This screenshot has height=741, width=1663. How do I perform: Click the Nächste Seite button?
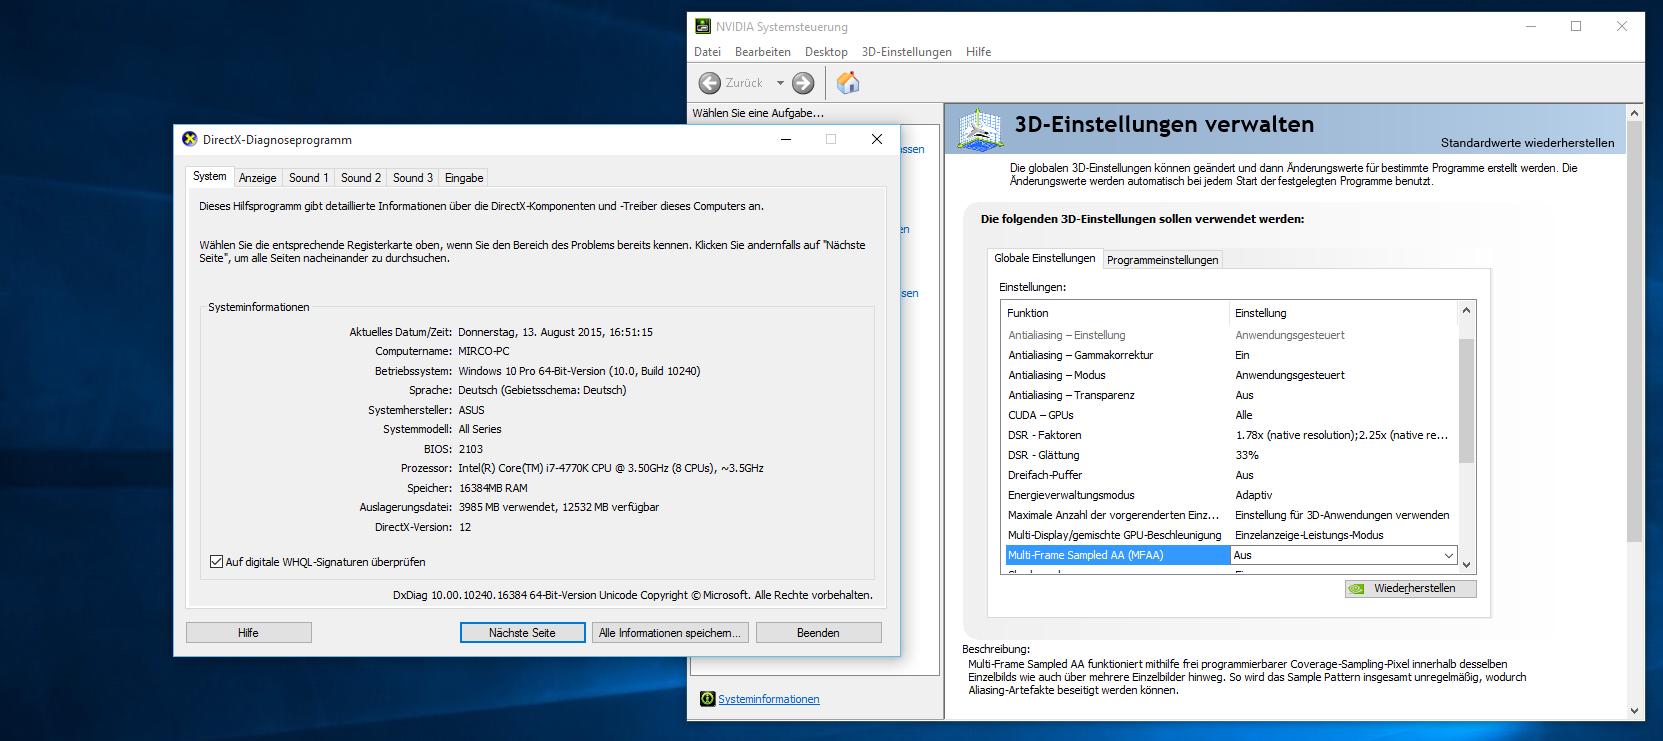point(522,633)
